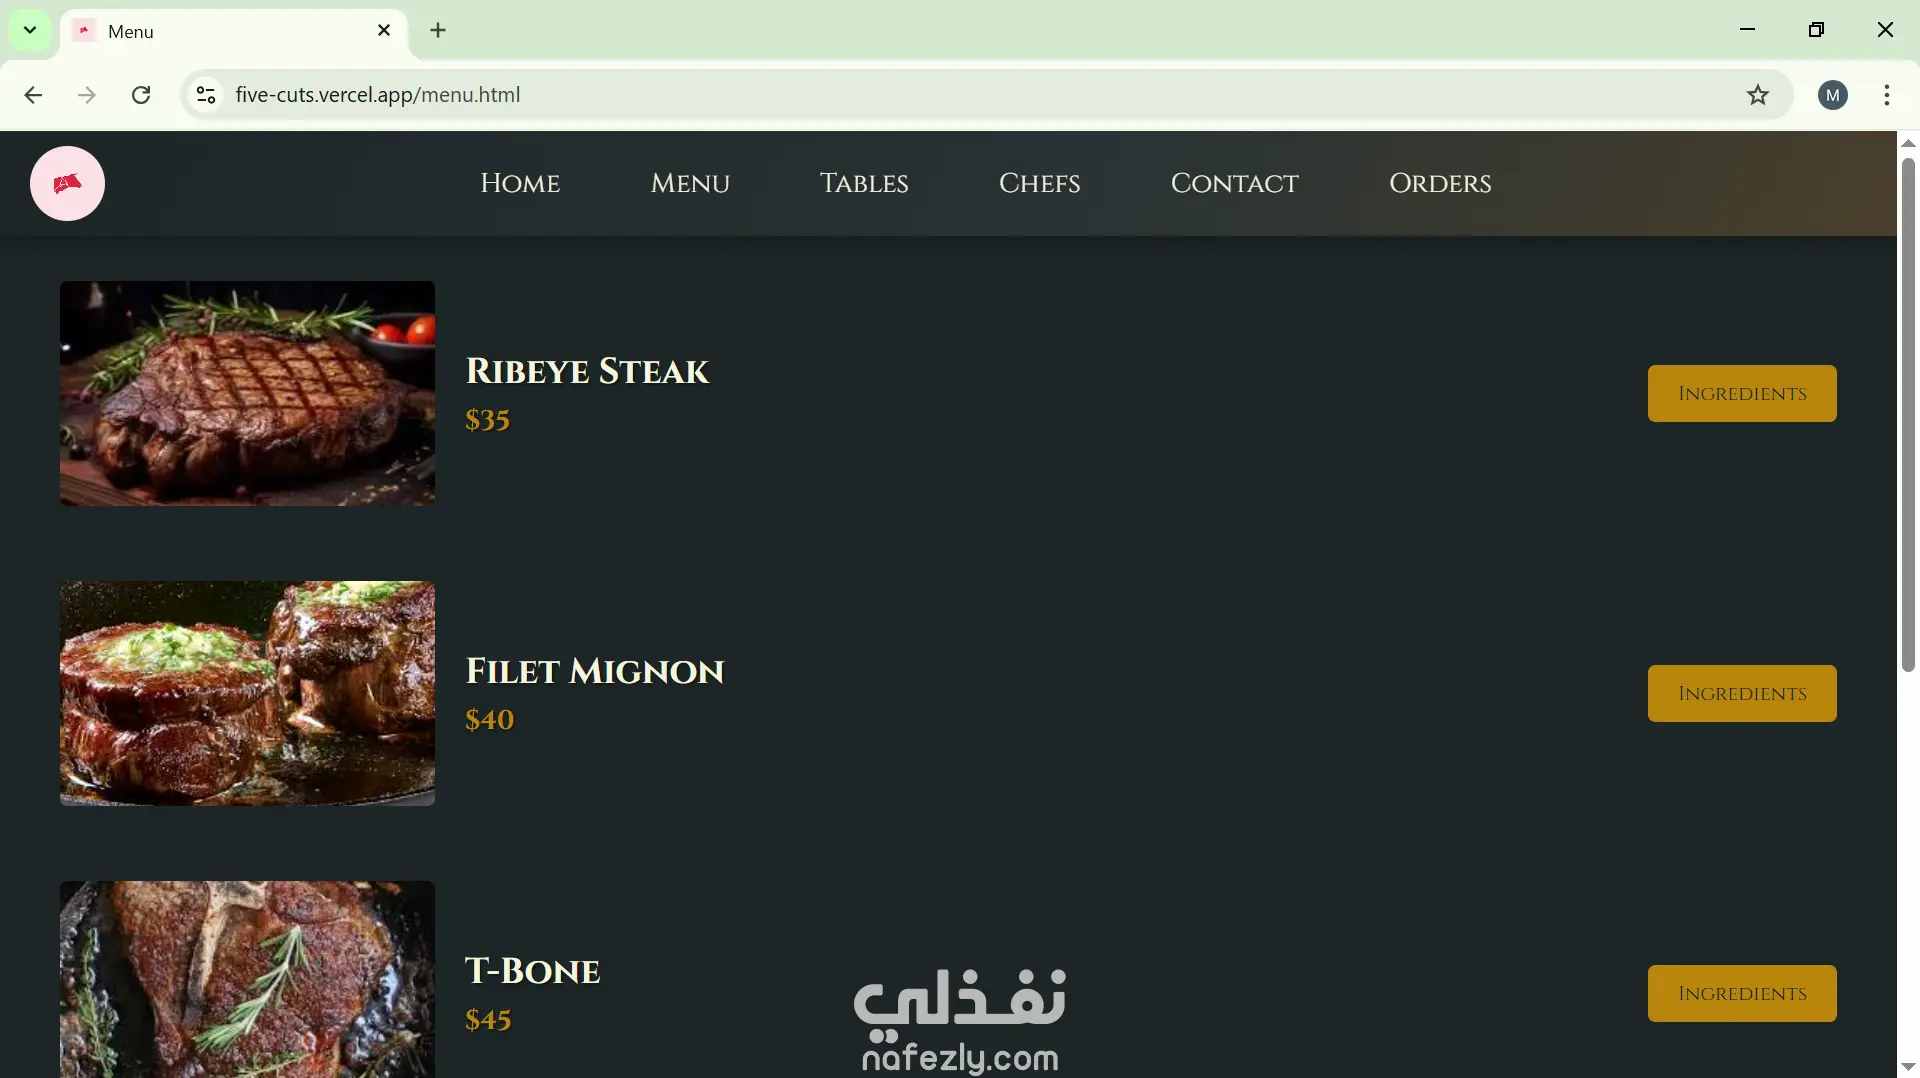Go forward to the next page
Screen dimensions: 1920x1078
click(x=87, y=95)
